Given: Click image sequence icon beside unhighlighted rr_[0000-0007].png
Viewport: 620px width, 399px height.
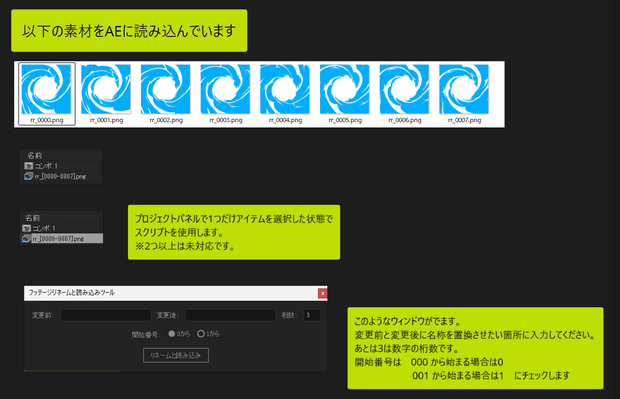Looking at the screenshot, I should coord(28,176).
